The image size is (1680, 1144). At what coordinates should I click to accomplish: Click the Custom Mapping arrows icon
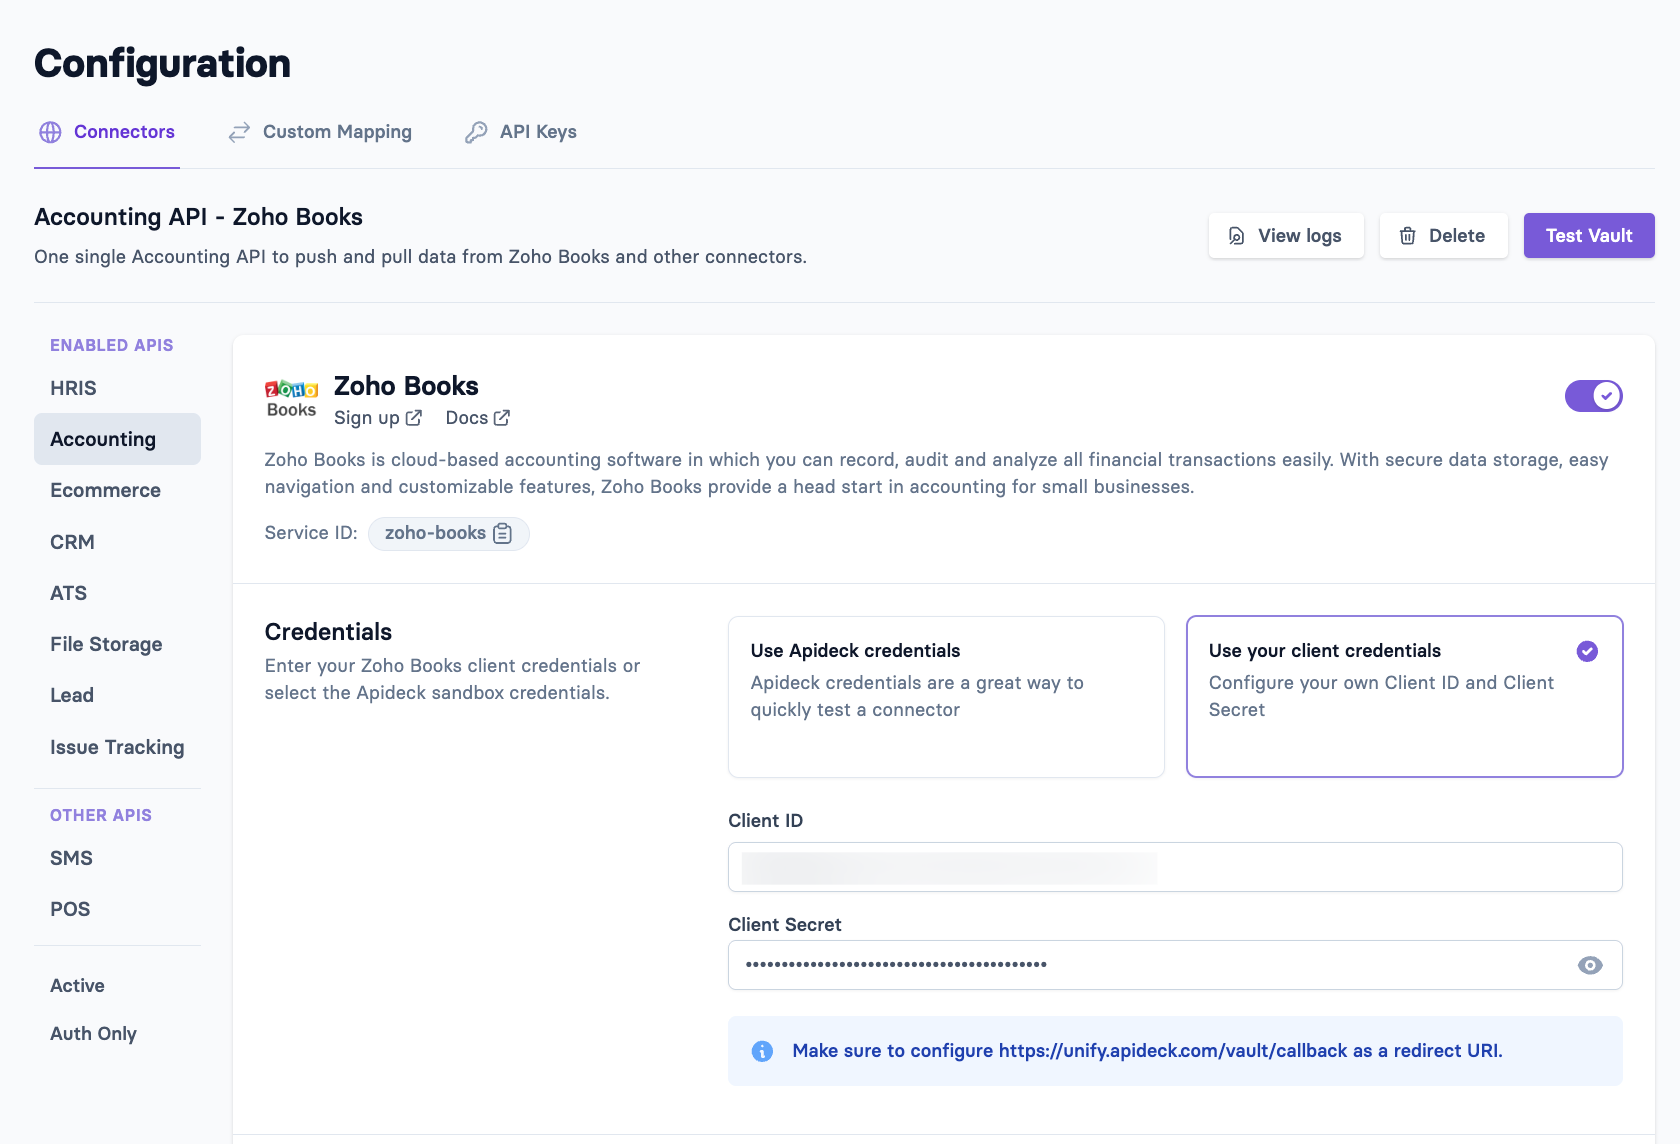(239, 132)
